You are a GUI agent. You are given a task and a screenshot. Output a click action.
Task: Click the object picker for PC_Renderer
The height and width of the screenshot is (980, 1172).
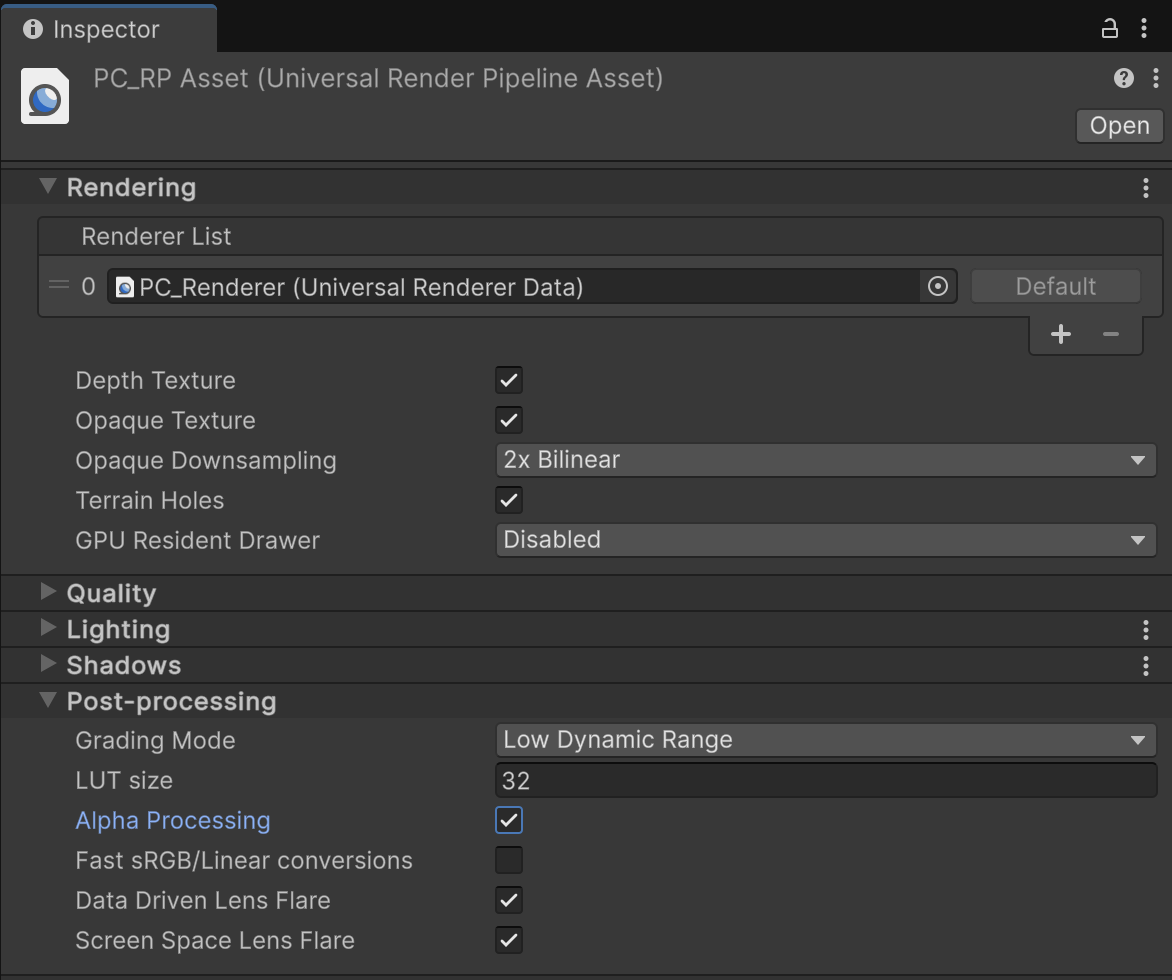pyautogui.click(x=937, y=287)
